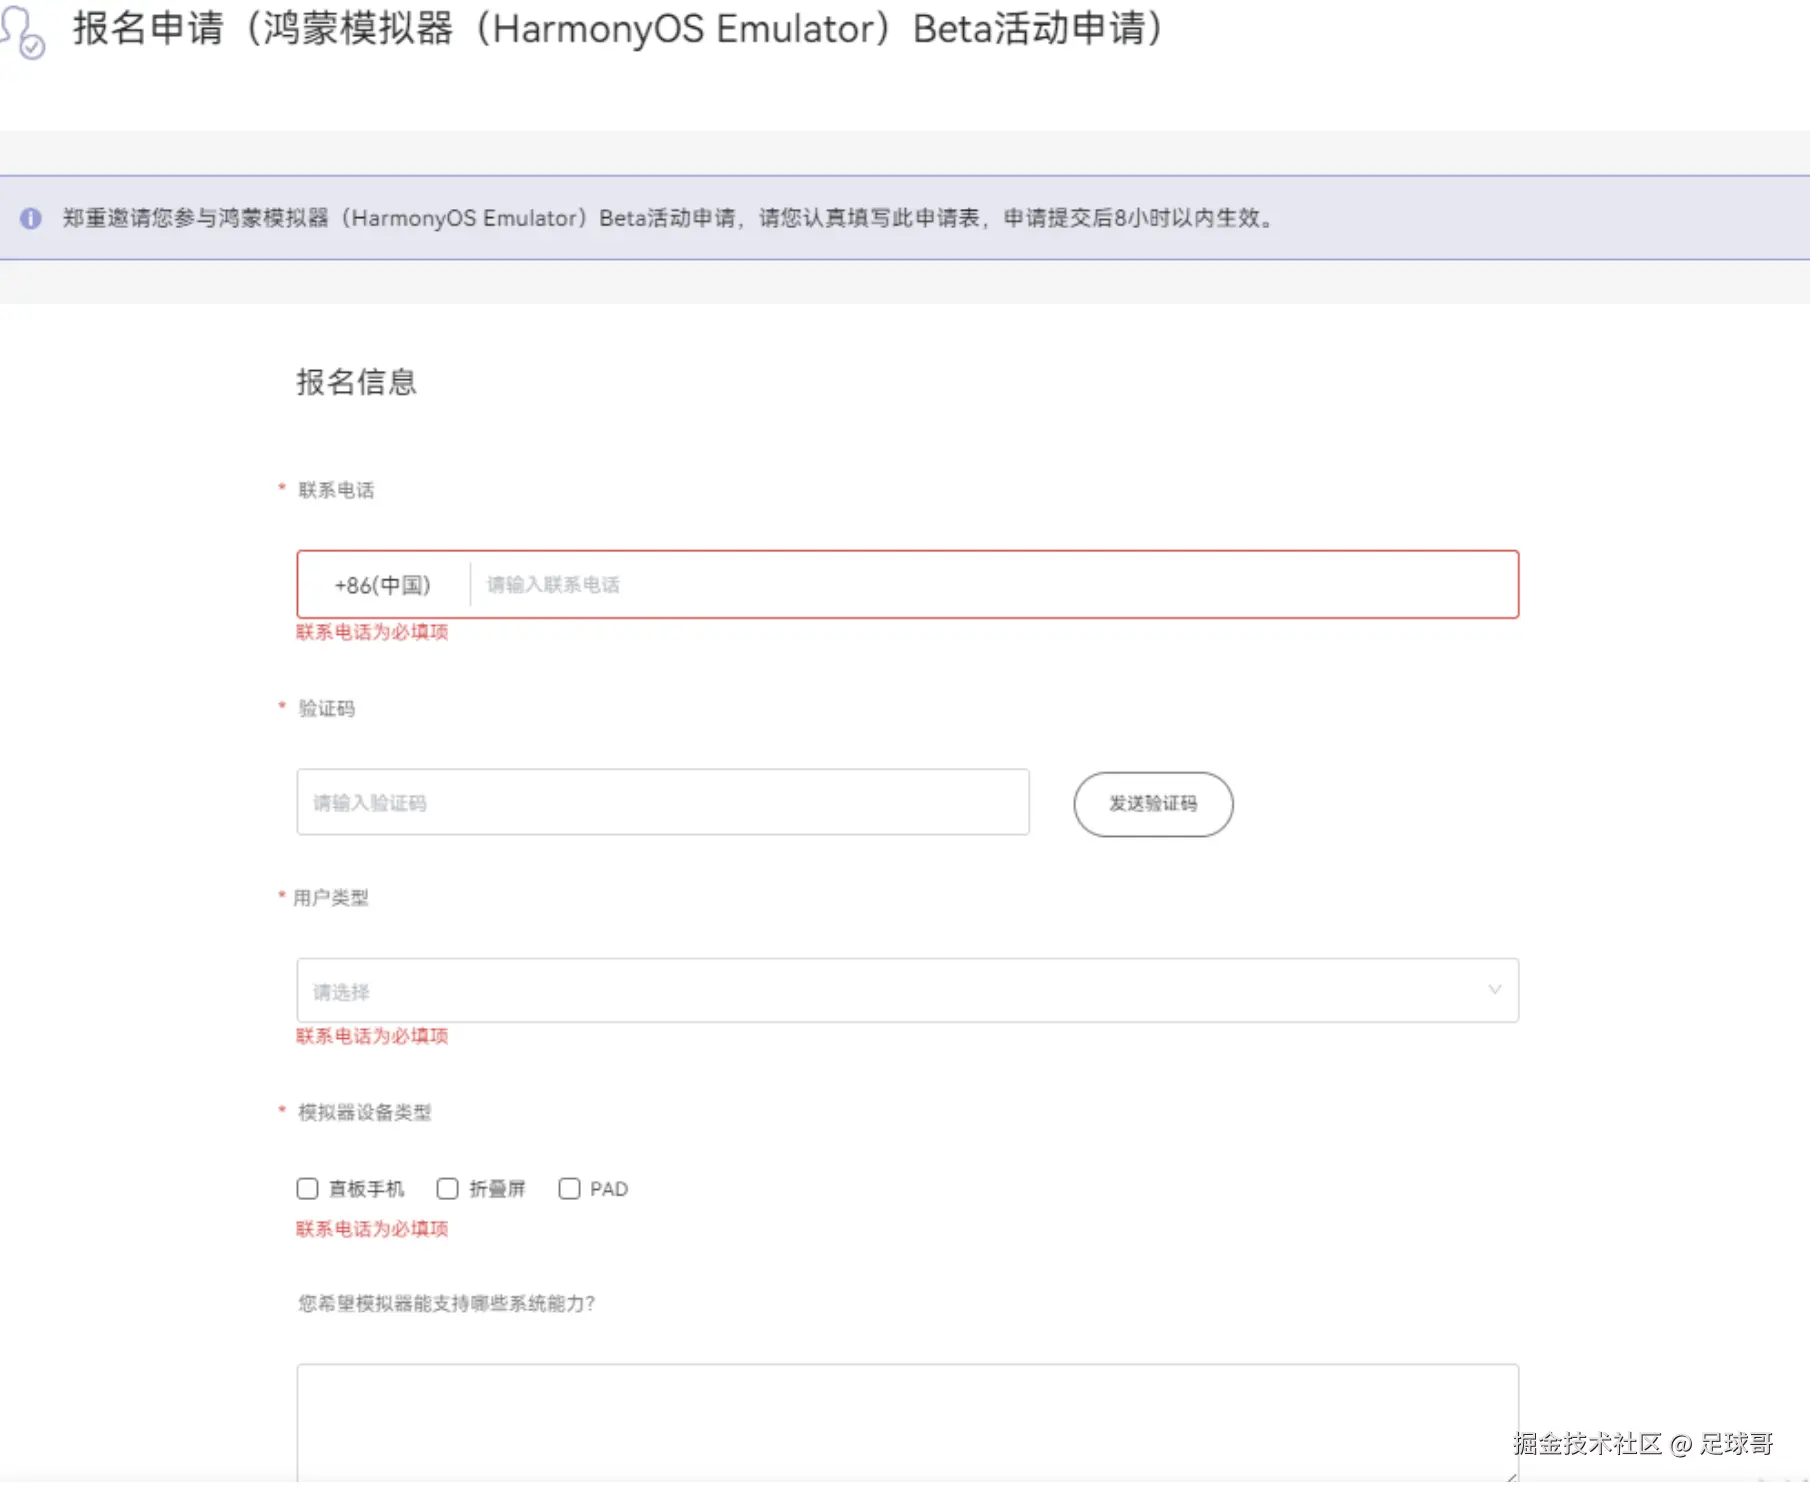Click the error message under the device type checkboxes
The image size is (1810, 1494).
(372, 1229)
